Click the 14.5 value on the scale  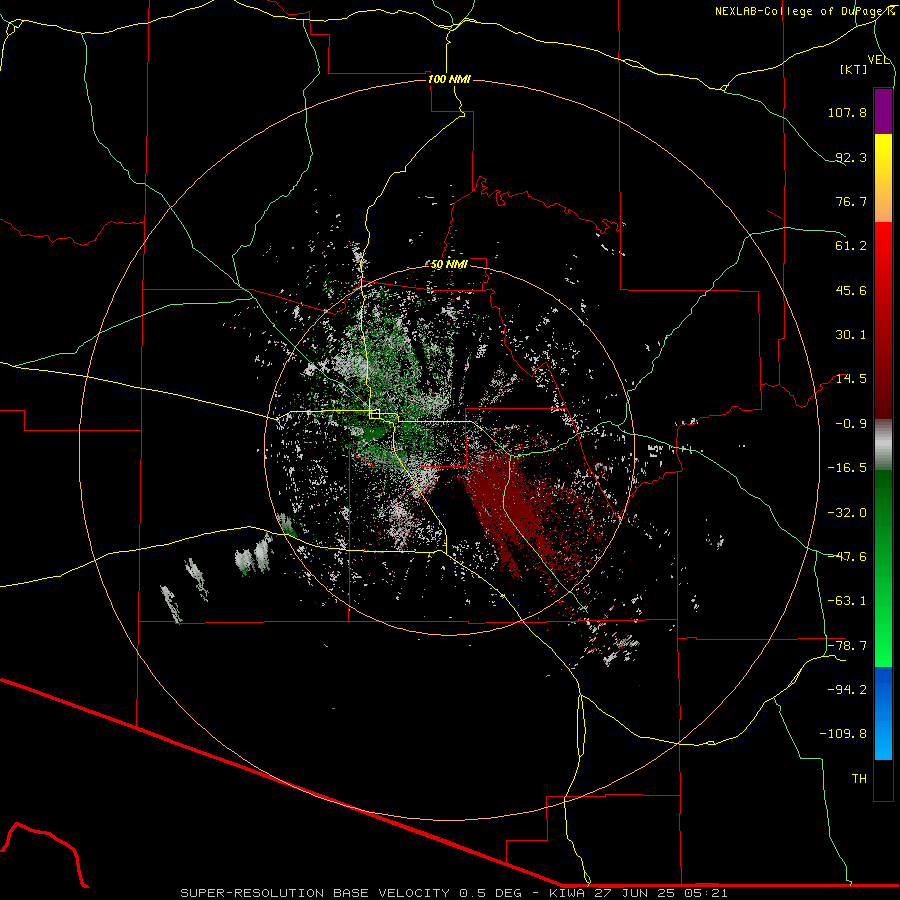[851, 379]
